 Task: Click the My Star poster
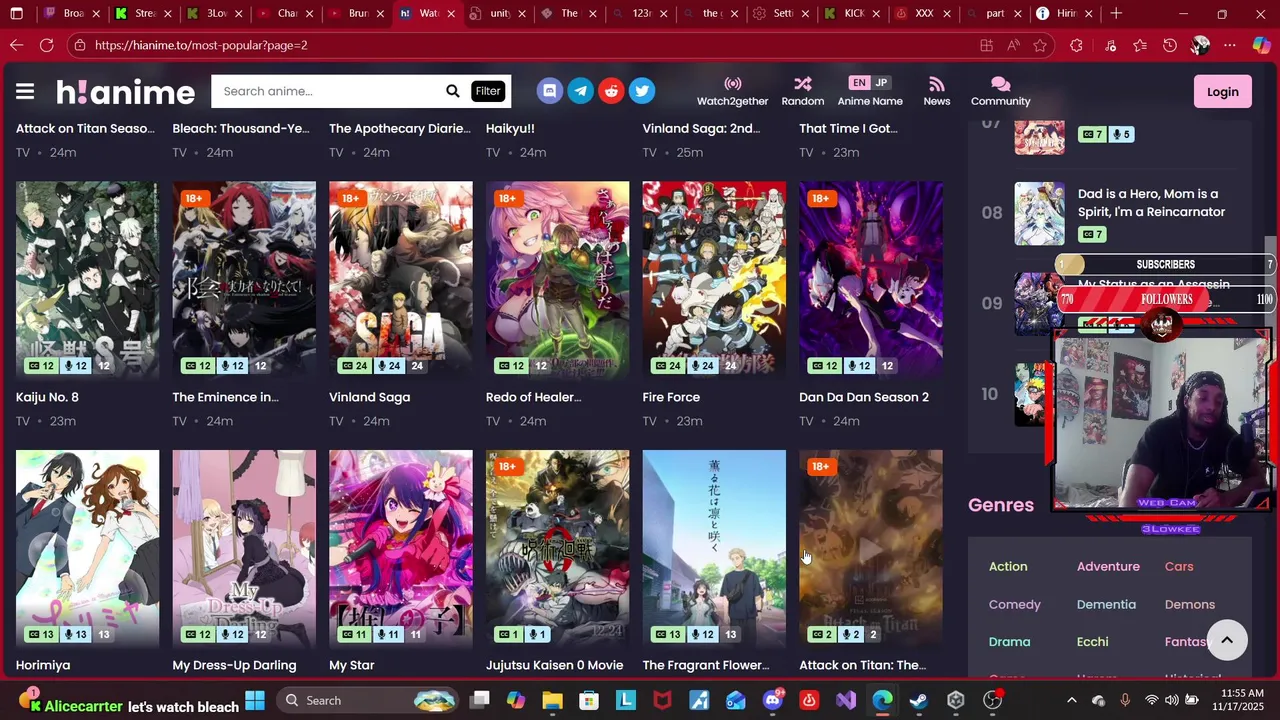[x=400, y=548]
